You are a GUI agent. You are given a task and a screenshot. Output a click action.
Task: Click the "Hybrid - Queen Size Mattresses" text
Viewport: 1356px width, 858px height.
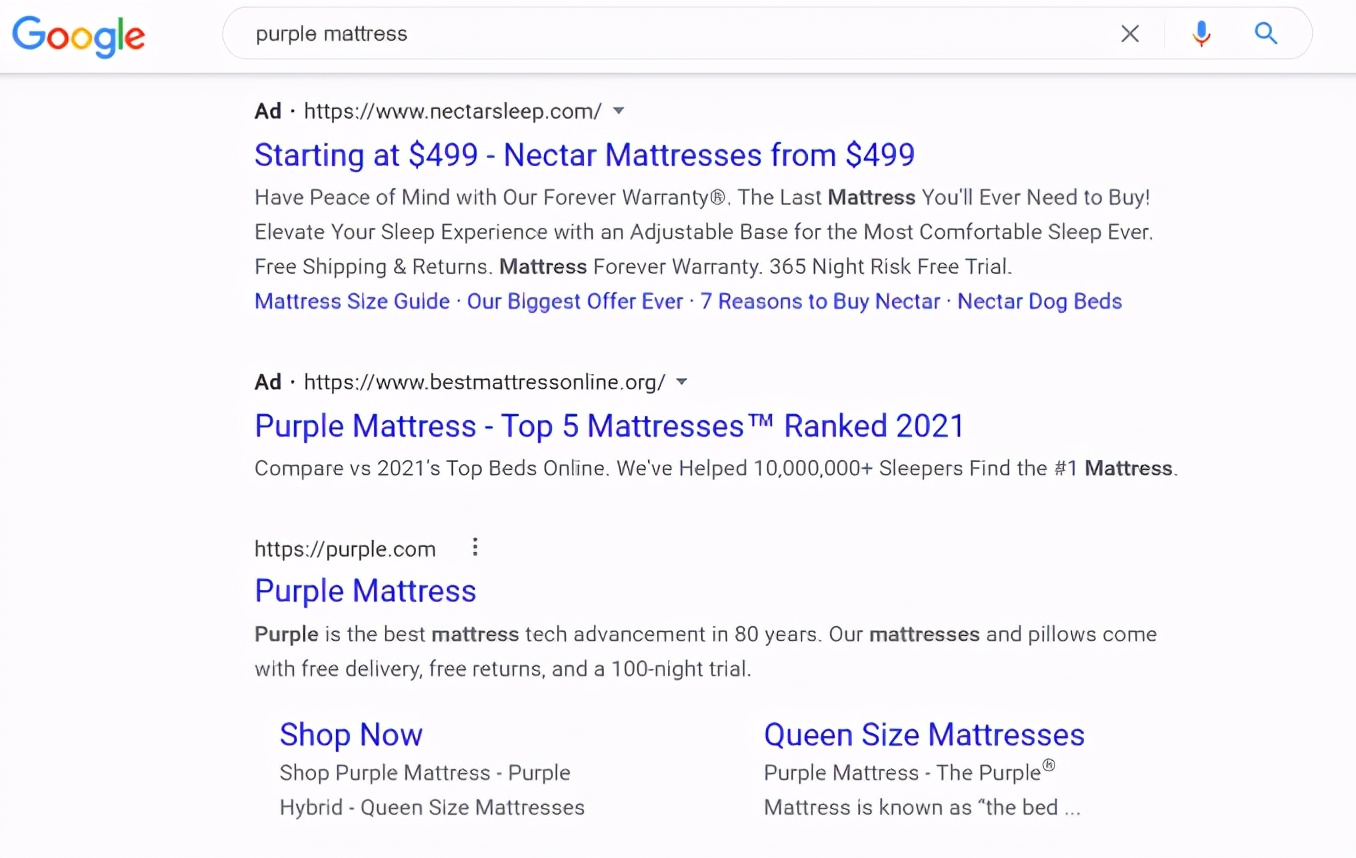(x=432, y=808)
